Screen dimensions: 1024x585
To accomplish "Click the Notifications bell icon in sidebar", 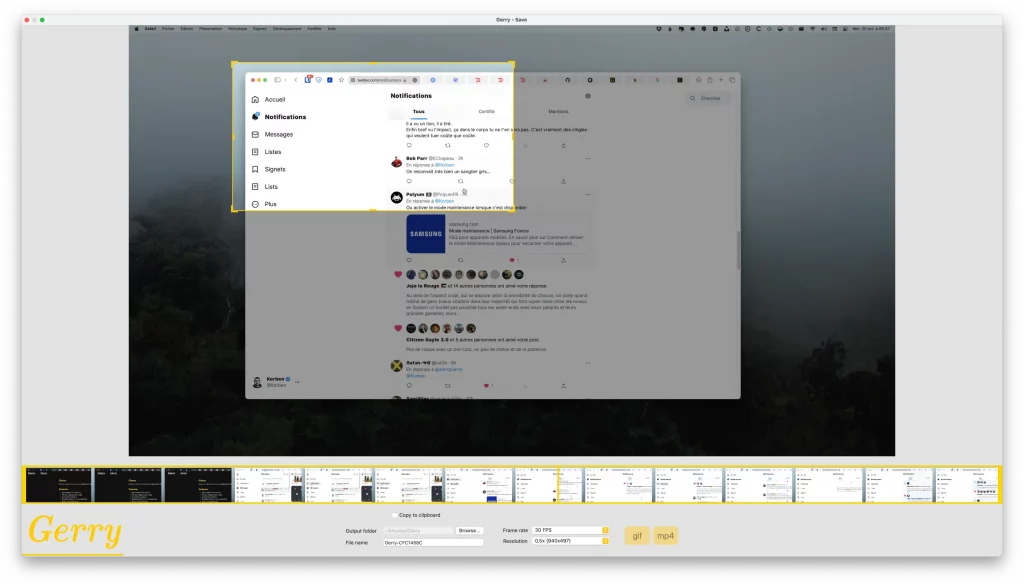I will (256, 117).
